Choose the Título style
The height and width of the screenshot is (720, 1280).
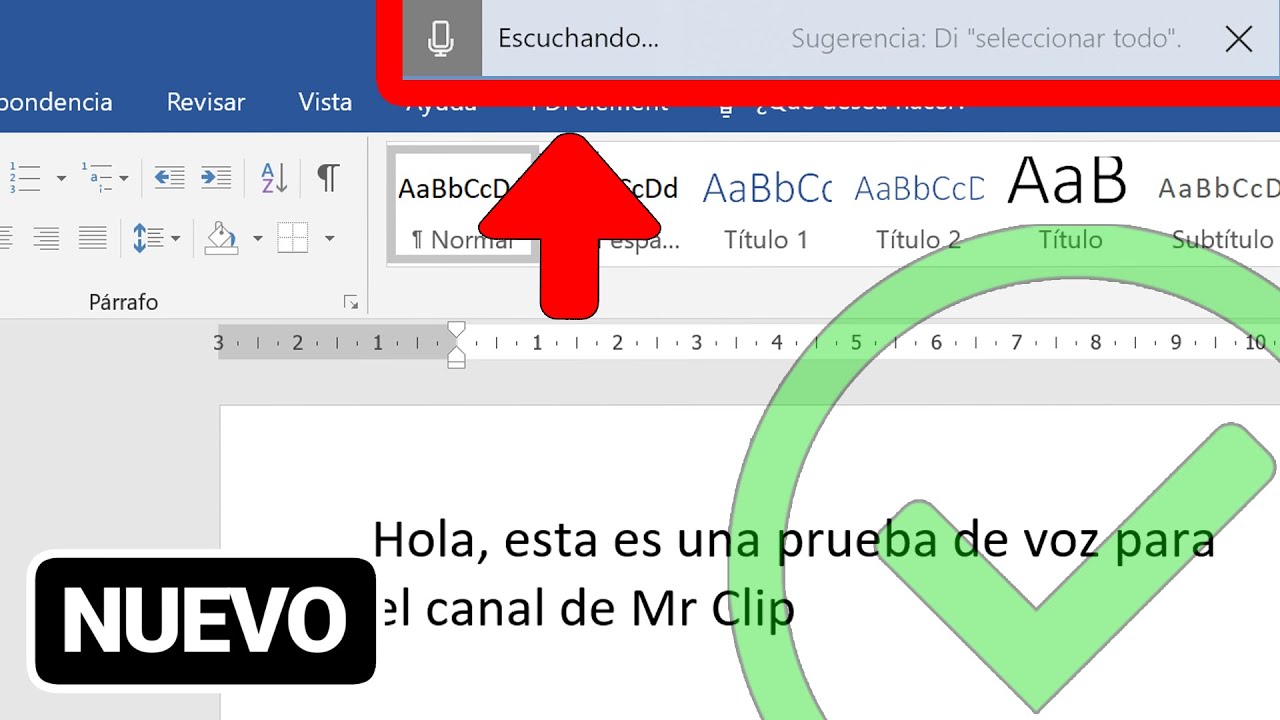click(1069, 207)
